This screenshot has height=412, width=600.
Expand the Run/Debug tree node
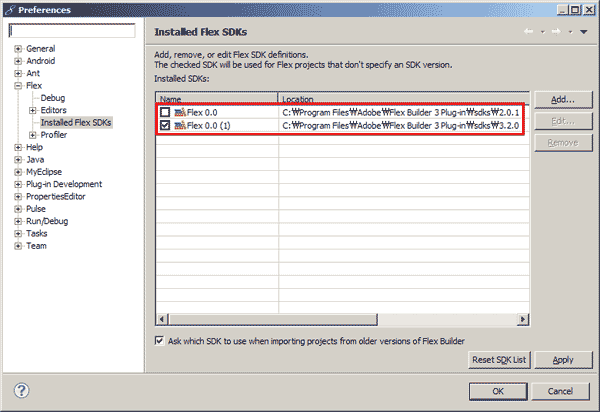click(x=18, y=221)
